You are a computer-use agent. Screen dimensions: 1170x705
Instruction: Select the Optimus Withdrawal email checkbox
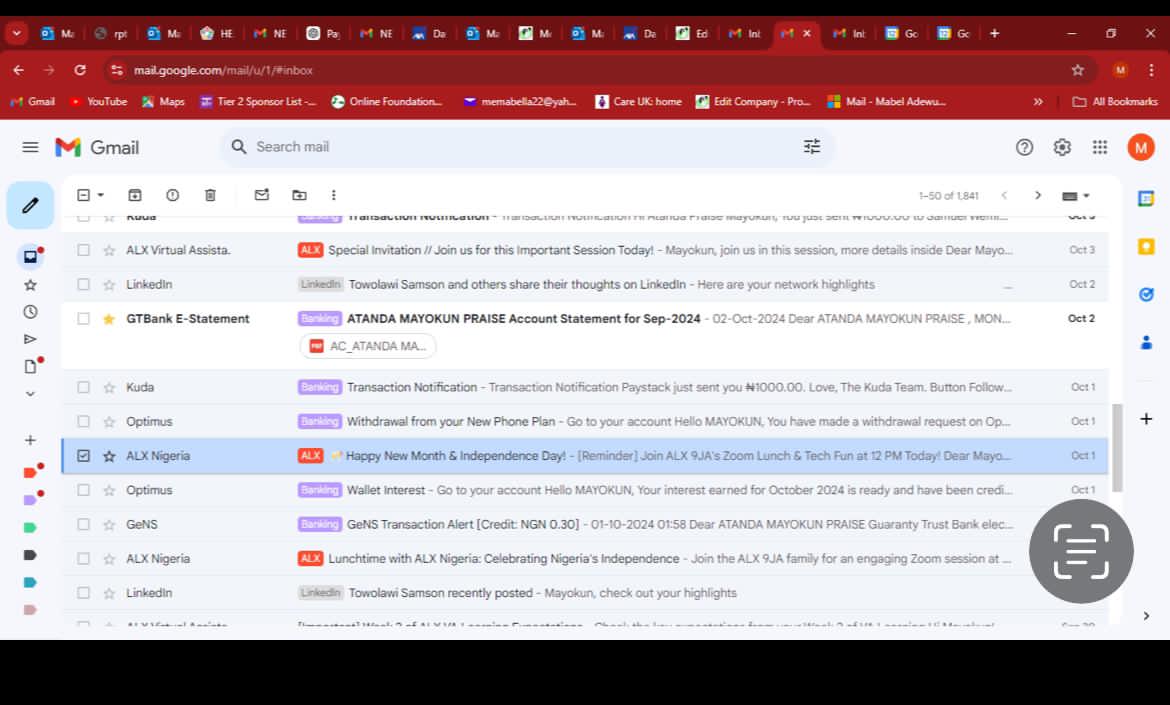click(84, 422)
